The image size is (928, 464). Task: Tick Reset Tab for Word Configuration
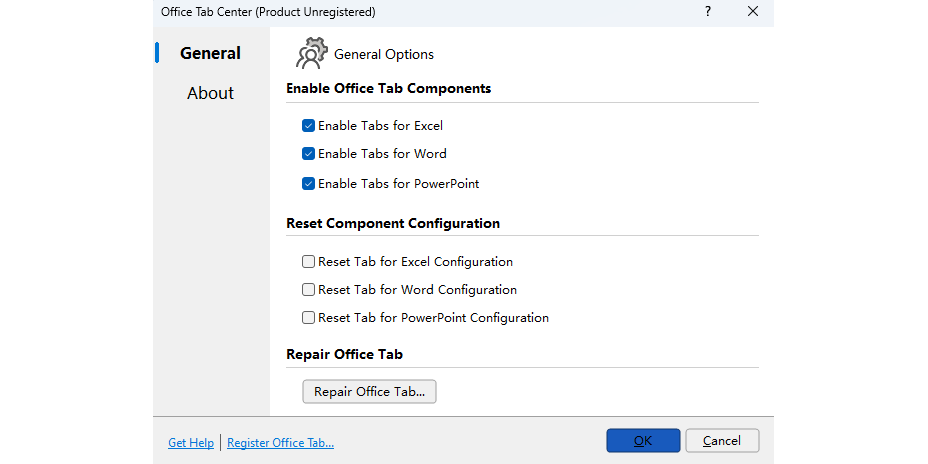309,290
